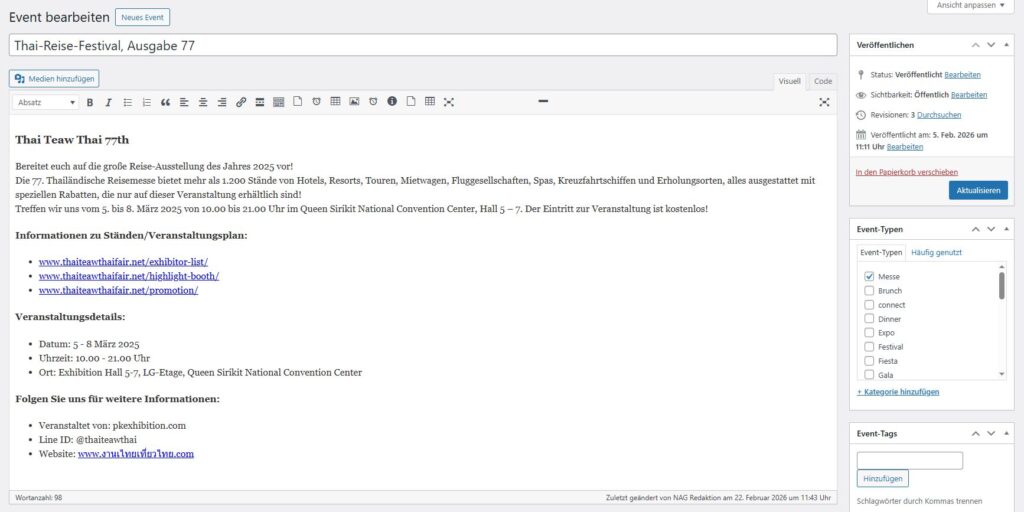This screenshot has height=512, width=1024.
Task: Insert a bulleted list
Action: (x=128, y=102)
